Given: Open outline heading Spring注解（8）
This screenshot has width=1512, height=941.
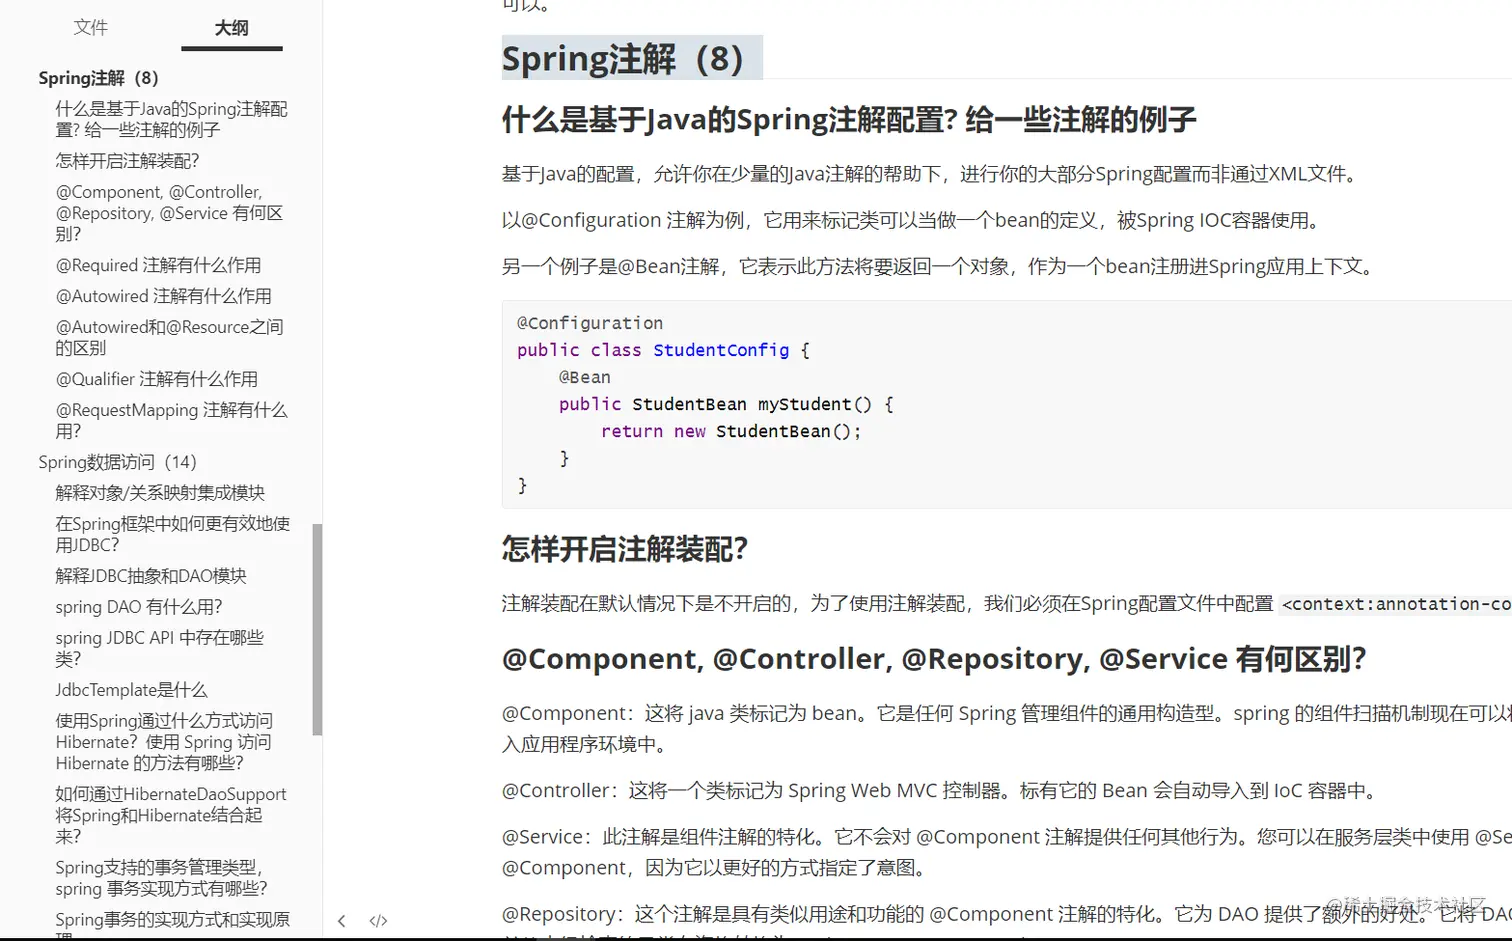Looking at the screenshot, I should tap(99, 78).
